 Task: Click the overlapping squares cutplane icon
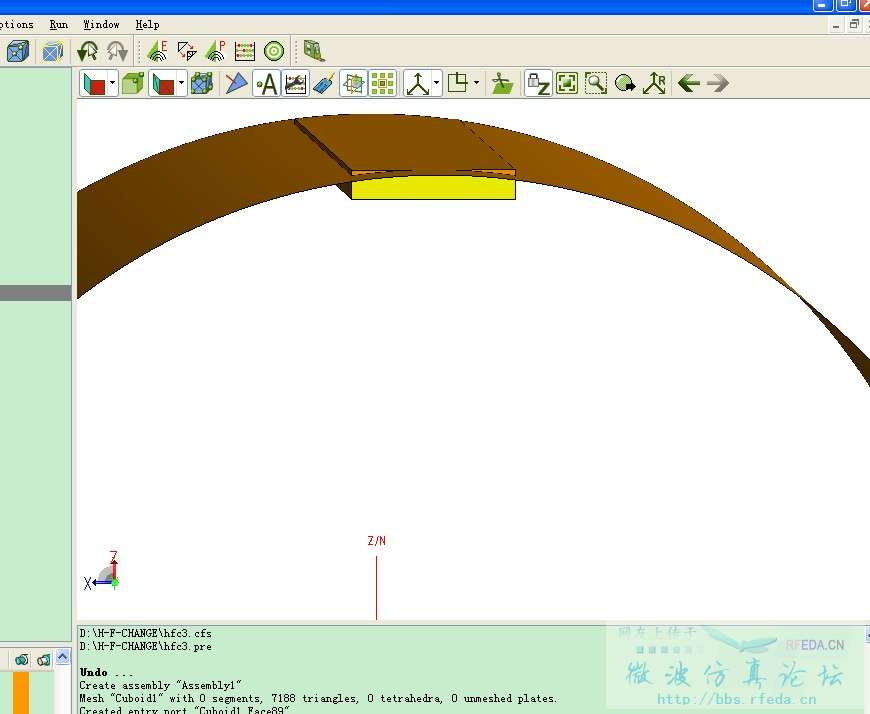point(458,84)
